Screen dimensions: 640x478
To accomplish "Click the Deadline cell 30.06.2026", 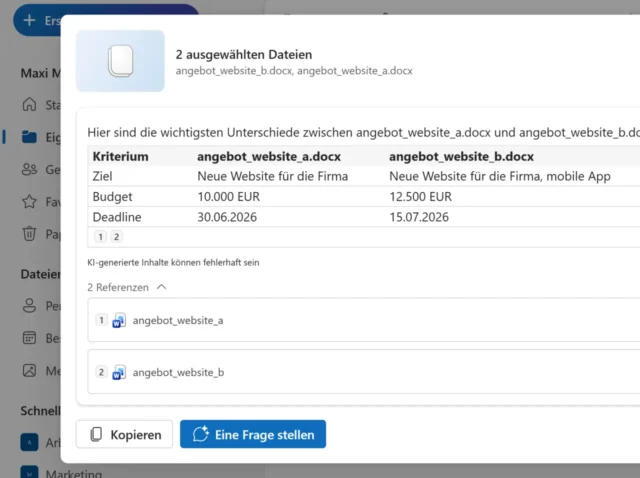I will pyautogui.click(x=227, y=217).
